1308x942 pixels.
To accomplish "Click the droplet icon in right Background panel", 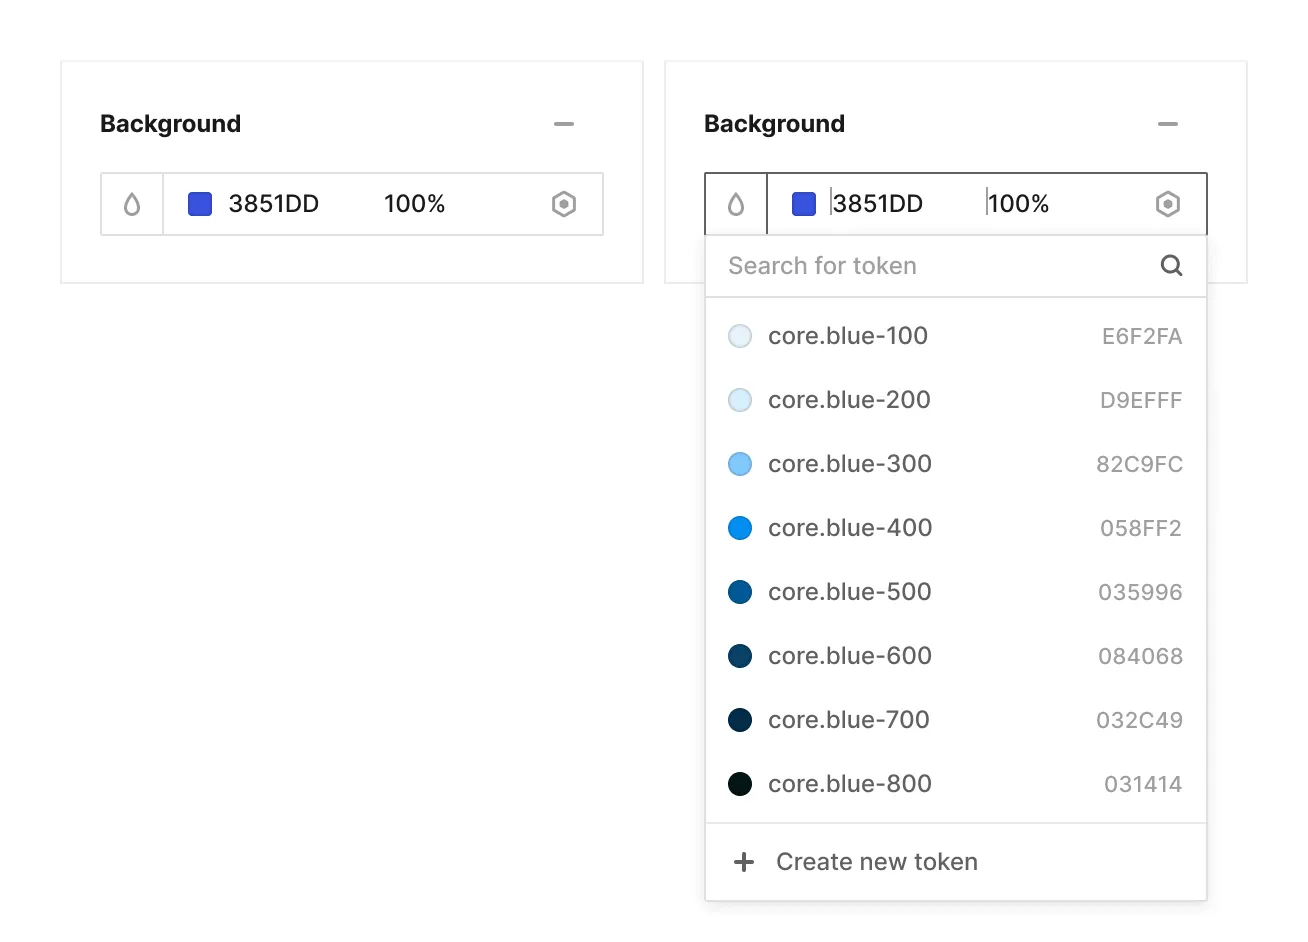I will [736, 204].
